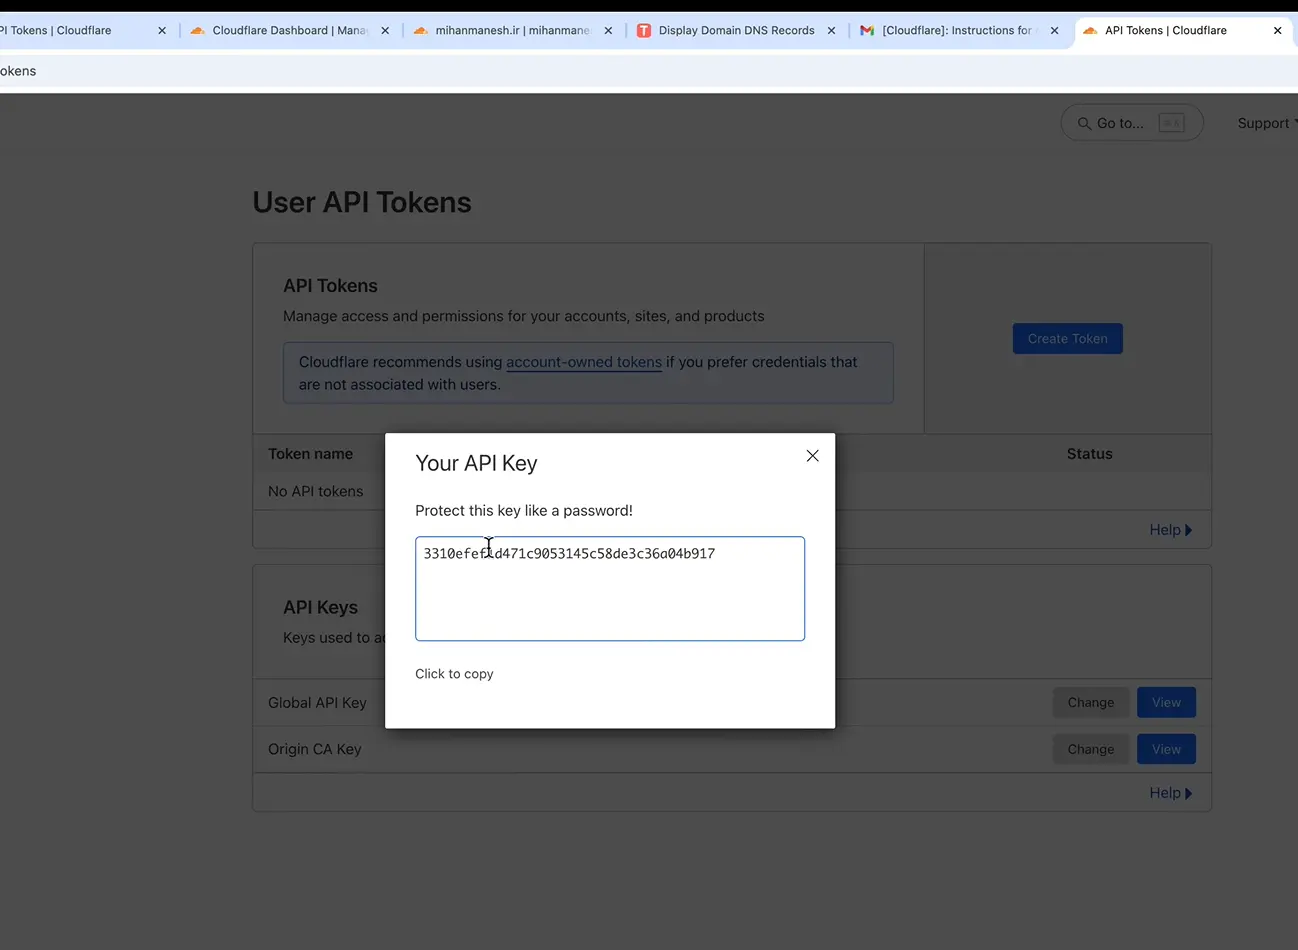Click the Token name column header
The image size is (1298, 950).
pos(310,454)
